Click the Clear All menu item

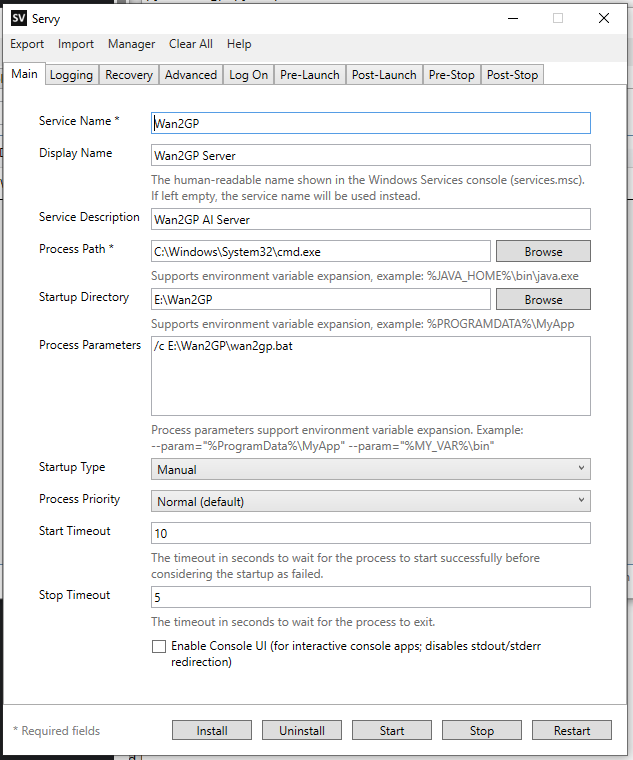(191, 44)
